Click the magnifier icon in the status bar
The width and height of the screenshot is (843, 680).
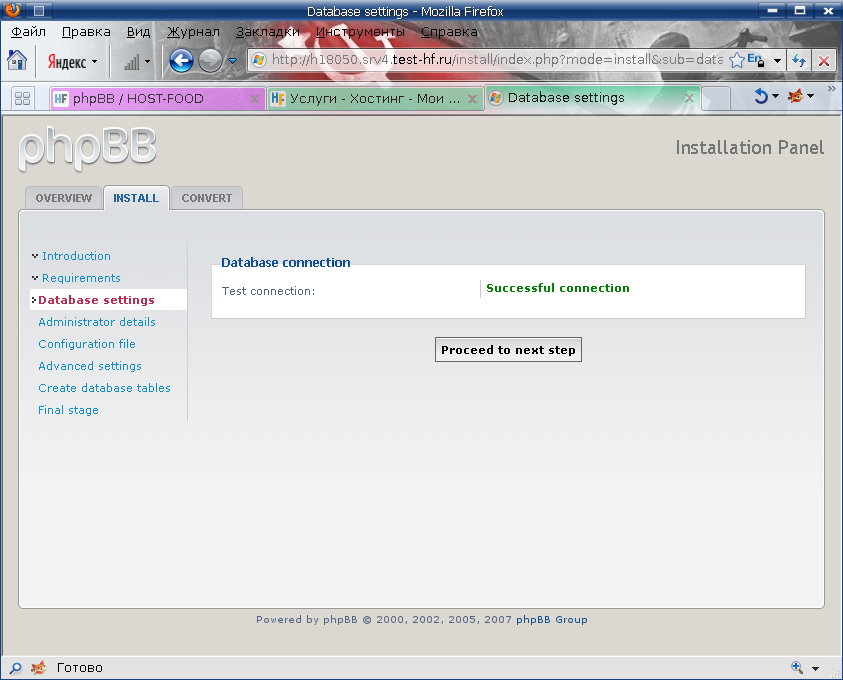pyautogui.click(x=15, y=667)
